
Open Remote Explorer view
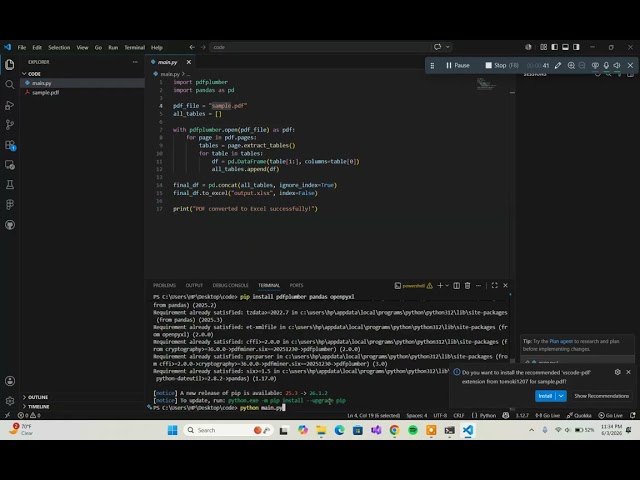10,165
